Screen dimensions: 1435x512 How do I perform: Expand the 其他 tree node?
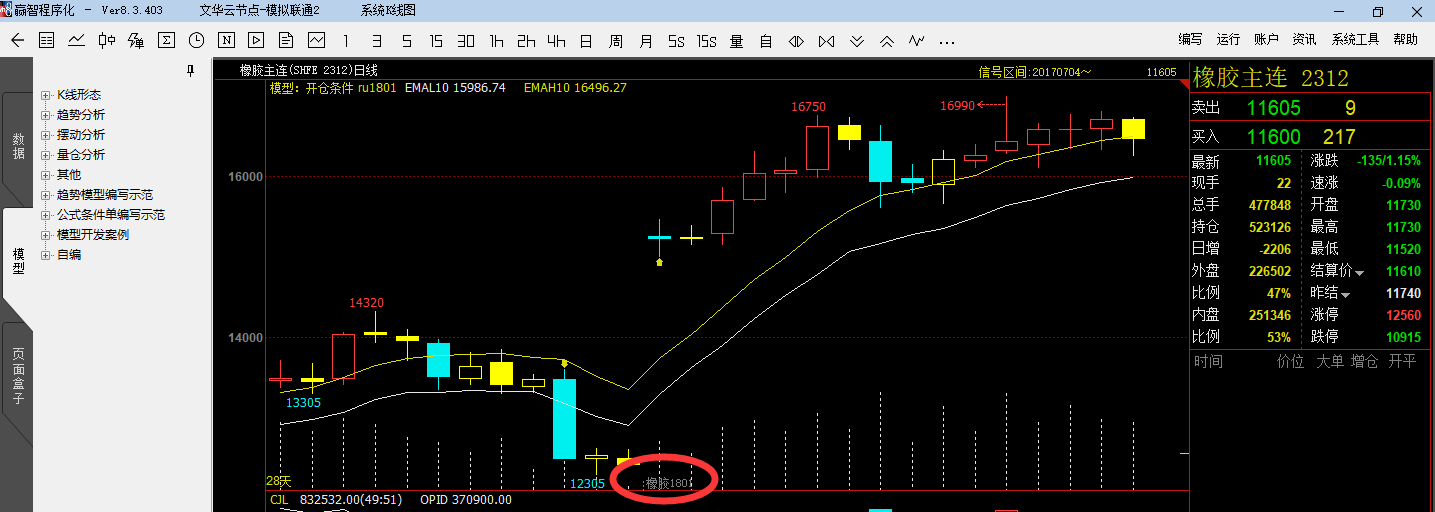tap(46, 175)
